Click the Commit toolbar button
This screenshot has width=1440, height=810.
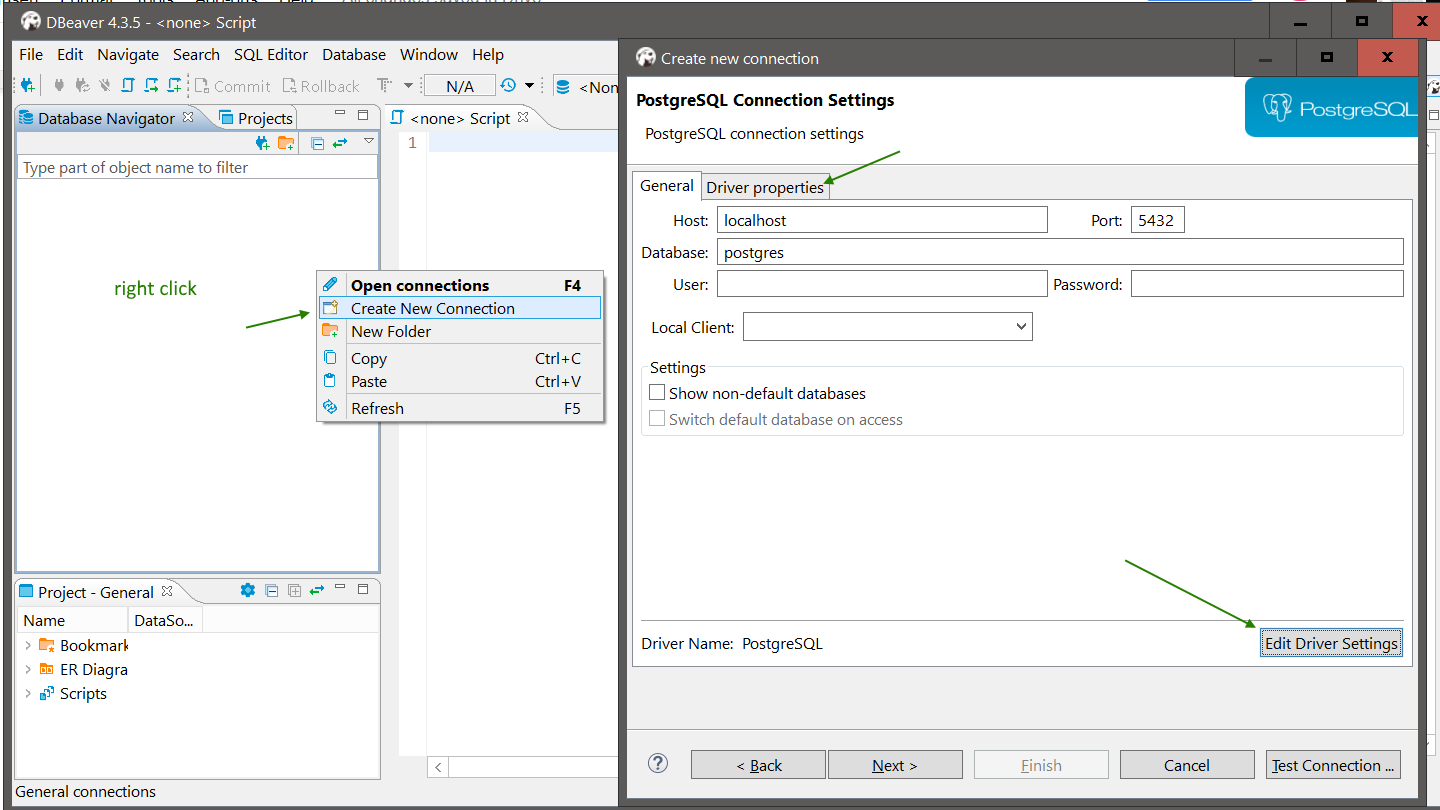(232, 86)
